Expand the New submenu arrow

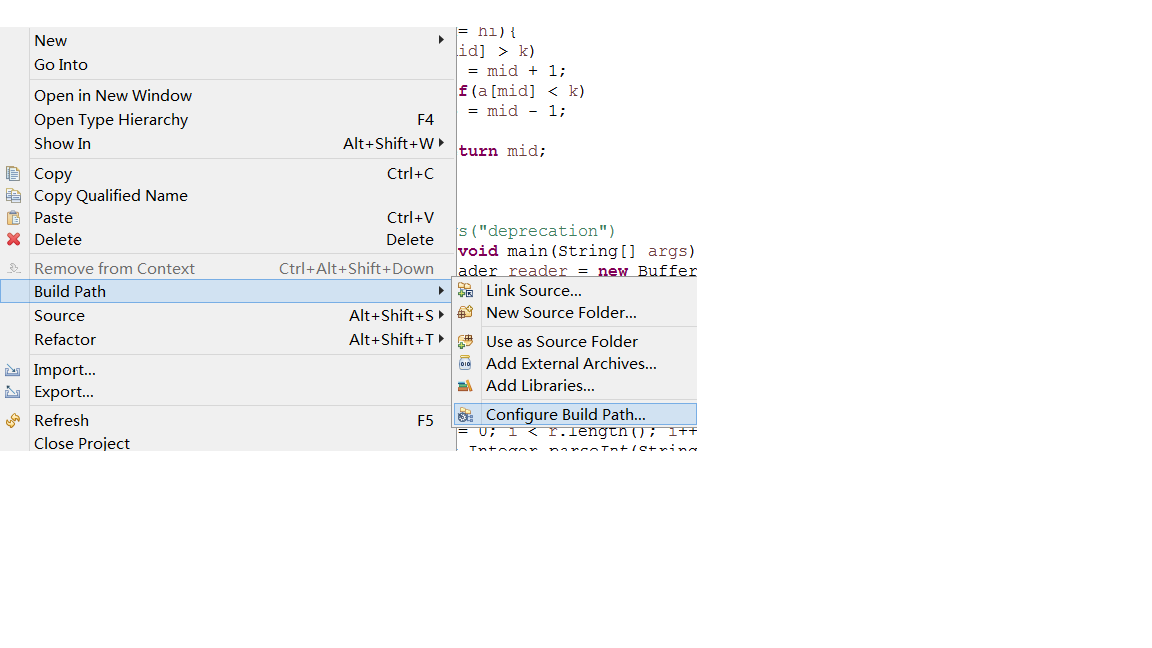tap(441, 40)
